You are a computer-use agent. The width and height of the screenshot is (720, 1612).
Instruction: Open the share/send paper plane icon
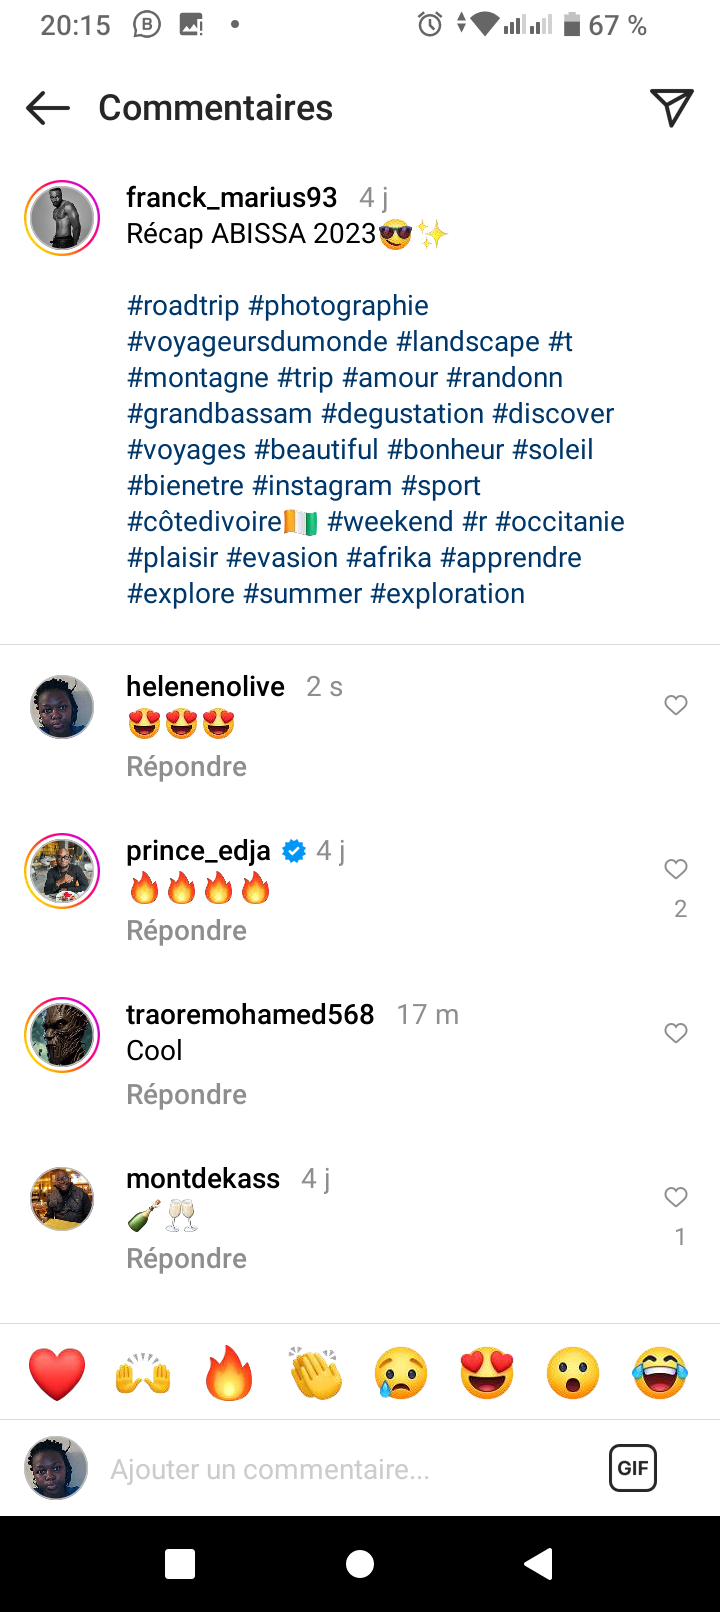coord(671,108)
